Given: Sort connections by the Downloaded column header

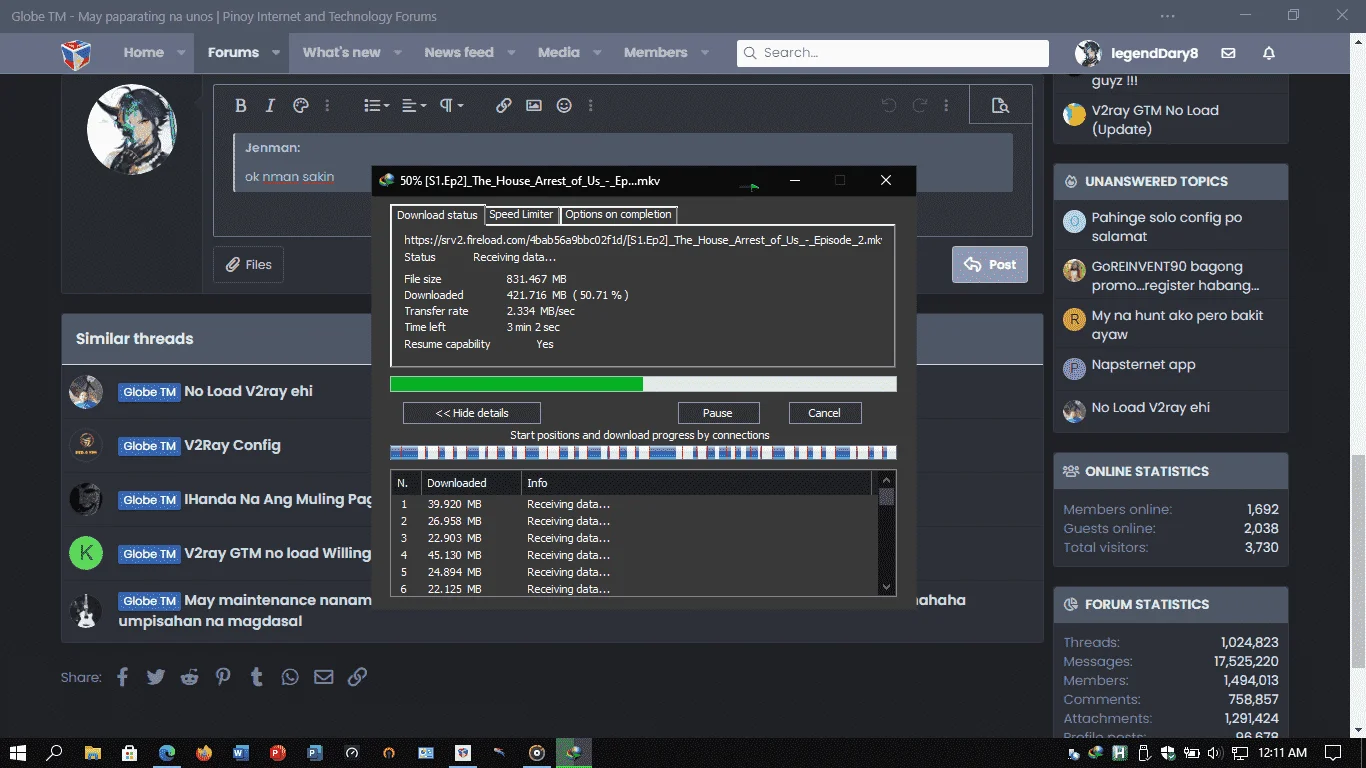Looking at the screenshot, I should pos(471,483).
